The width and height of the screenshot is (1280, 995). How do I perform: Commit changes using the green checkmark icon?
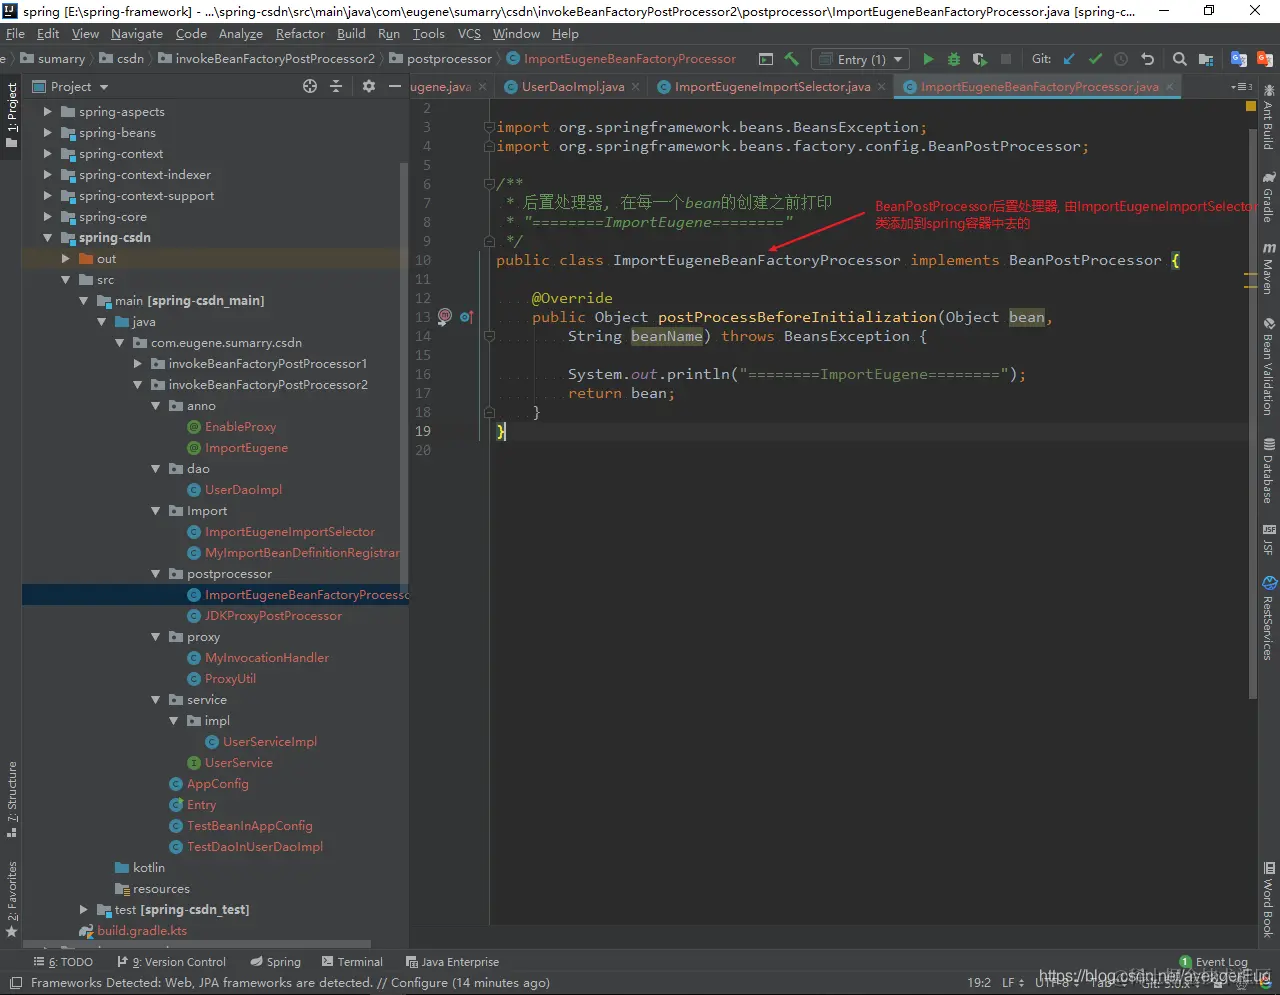tap(1095, 60)
